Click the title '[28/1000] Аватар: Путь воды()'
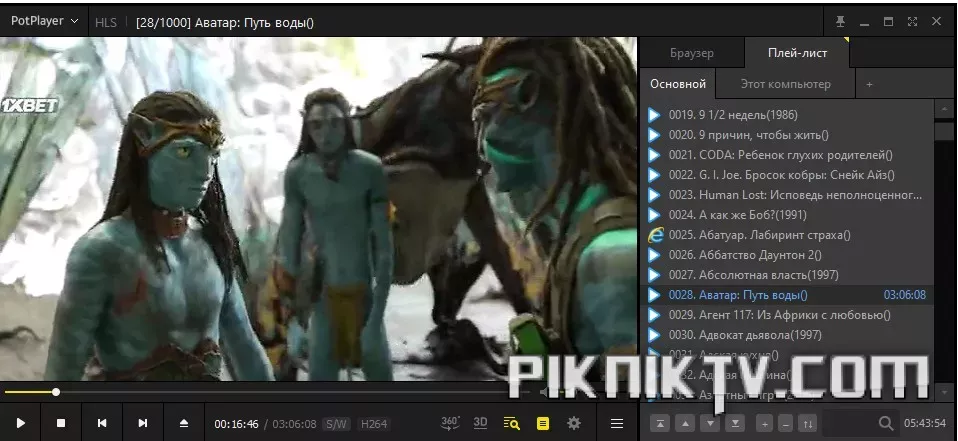This screenshot has height=441, width=958. pos(225,23)
